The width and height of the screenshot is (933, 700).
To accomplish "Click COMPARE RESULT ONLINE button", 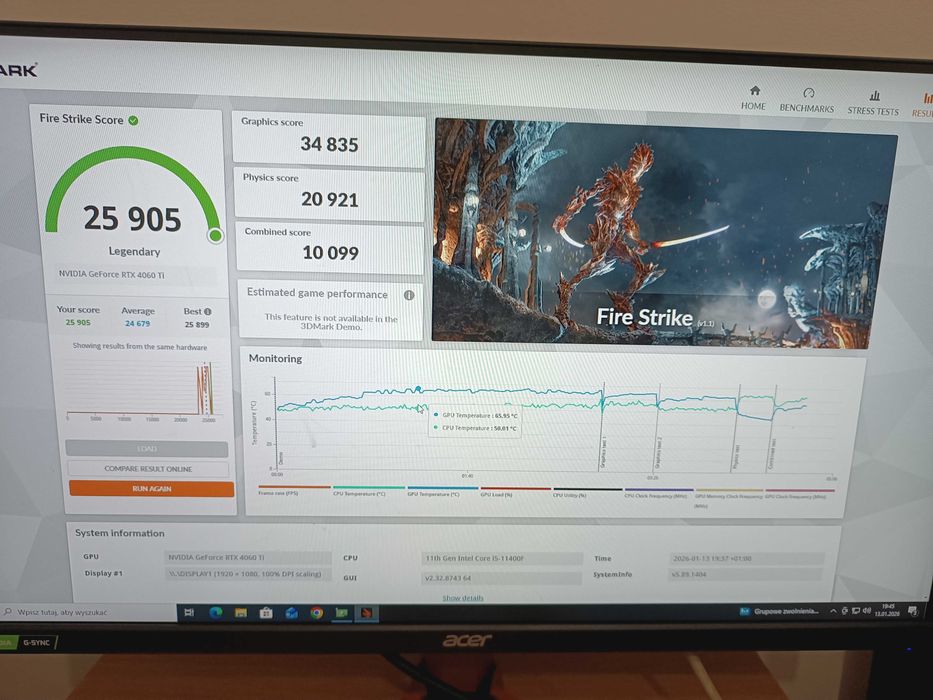I will point(148,469).
